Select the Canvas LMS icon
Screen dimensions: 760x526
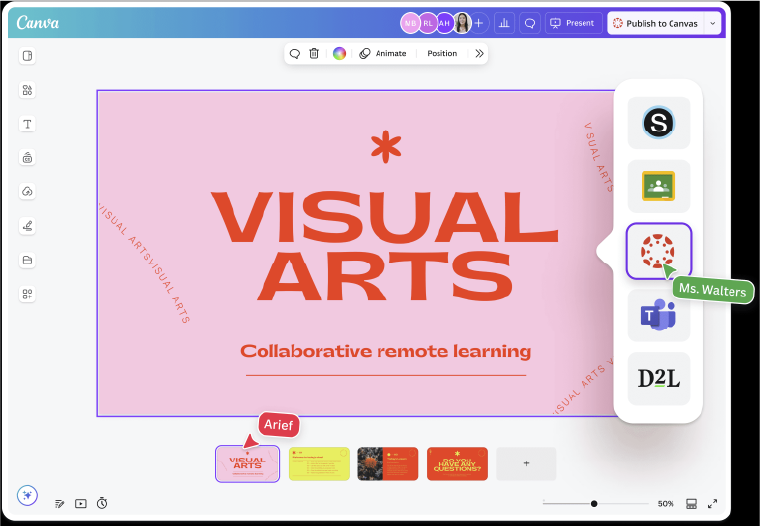click(x=659, y=251)
